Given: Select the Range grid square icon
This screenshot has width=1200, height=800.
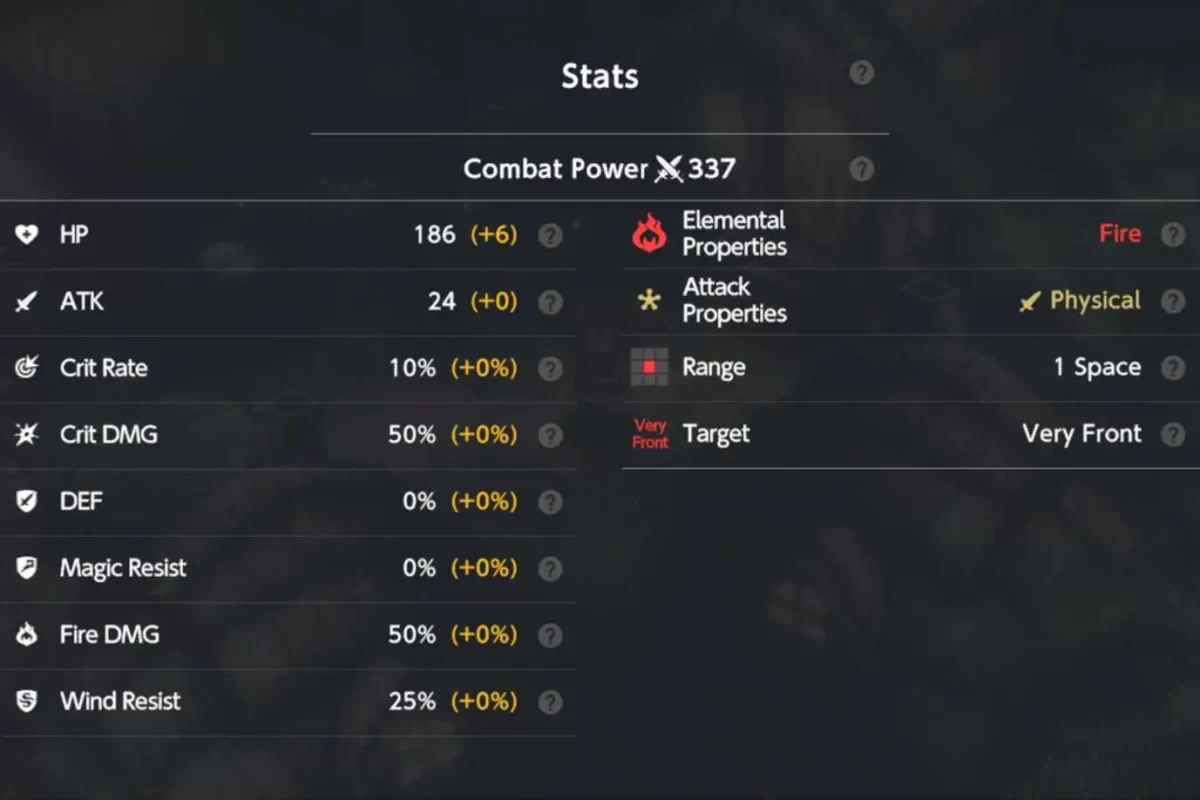Looking at the screenshot, I should pos(649,368).
